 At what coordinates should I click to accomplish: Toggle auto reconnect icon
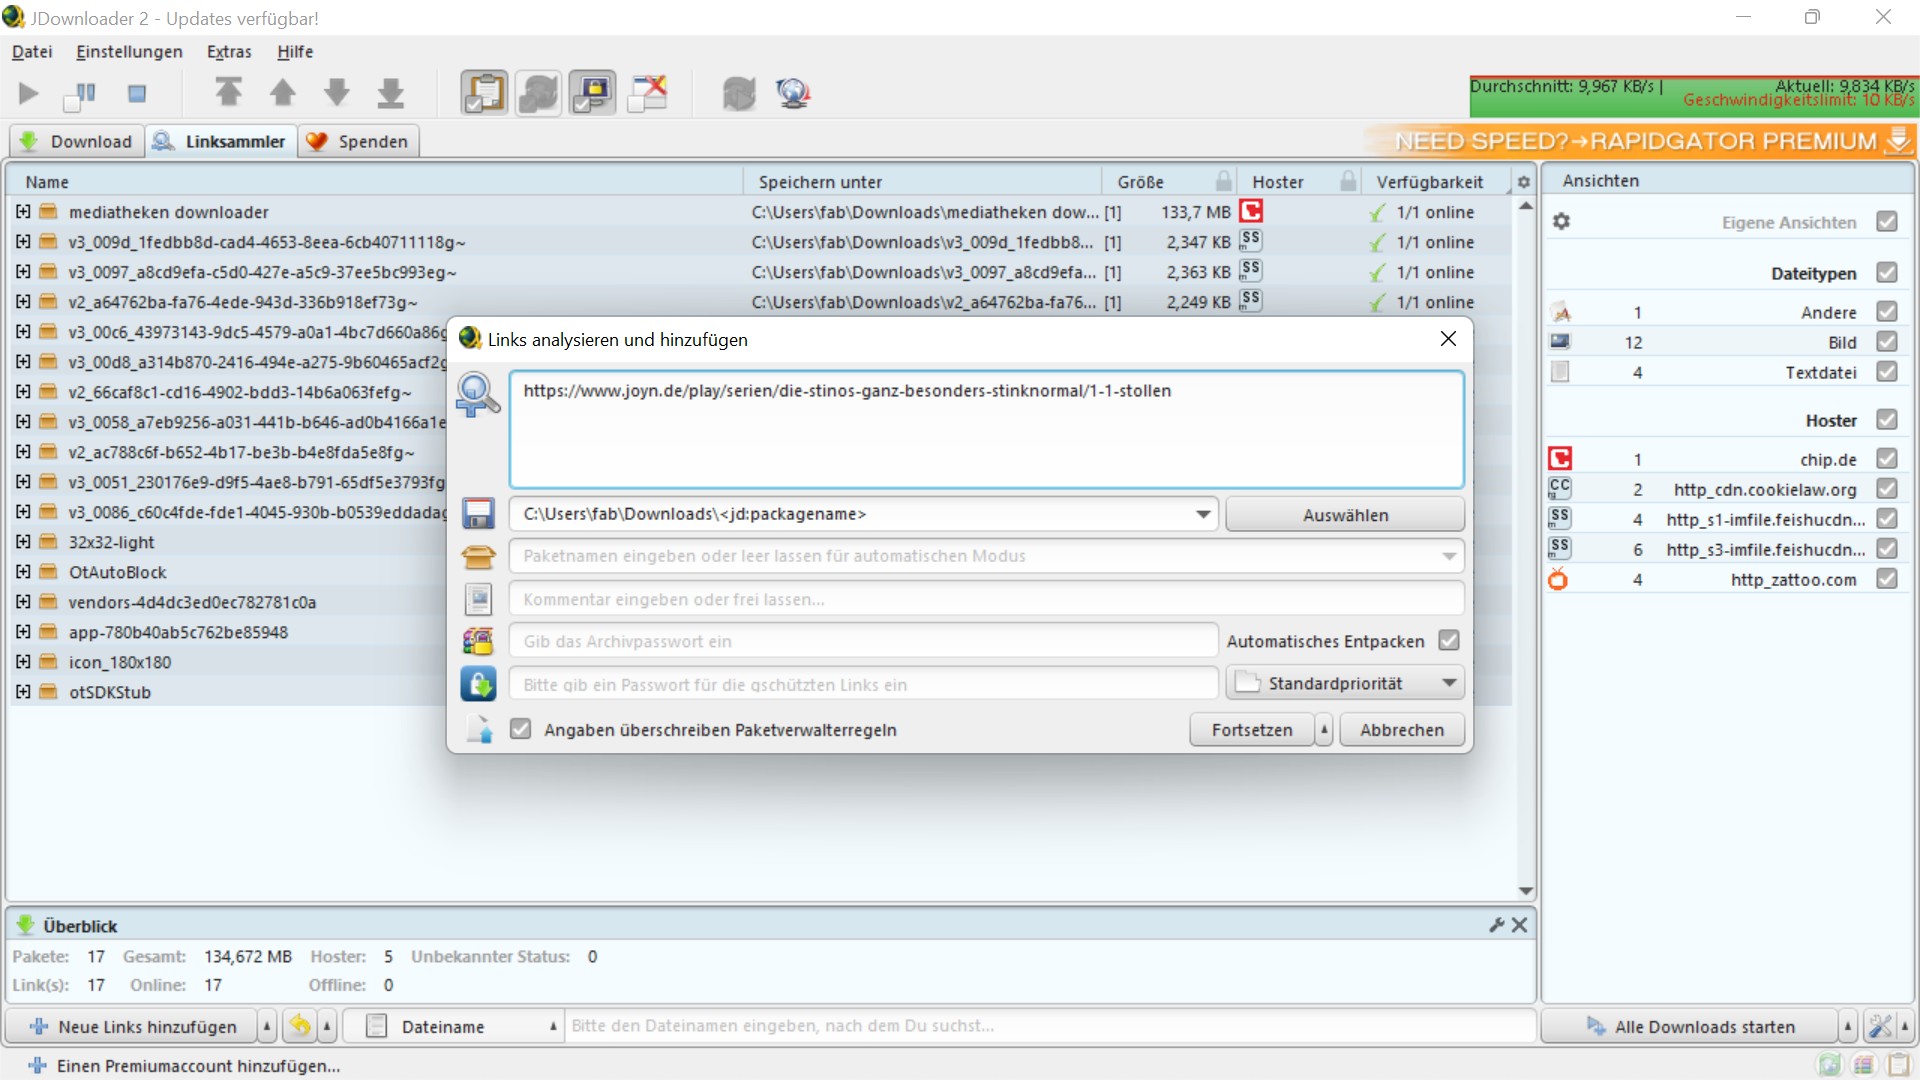[538, 93]
